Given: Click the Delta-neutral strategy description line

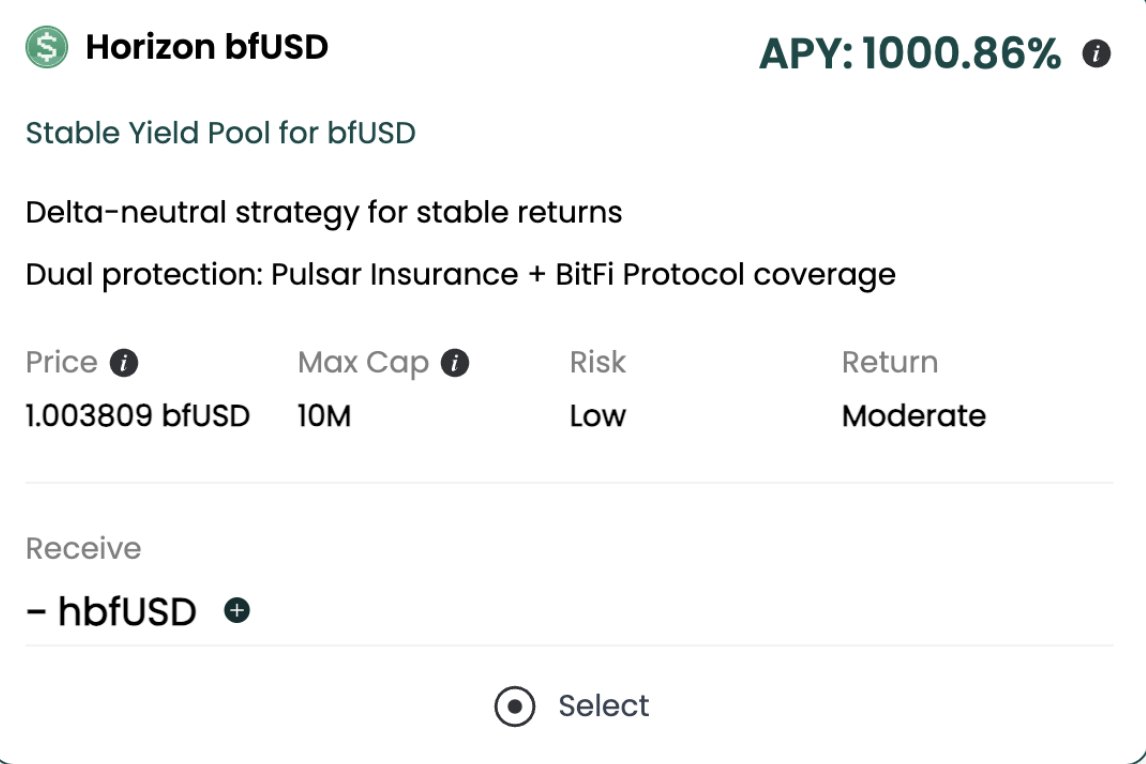Looking at the screenshot, I should click(x=324, y=212).
